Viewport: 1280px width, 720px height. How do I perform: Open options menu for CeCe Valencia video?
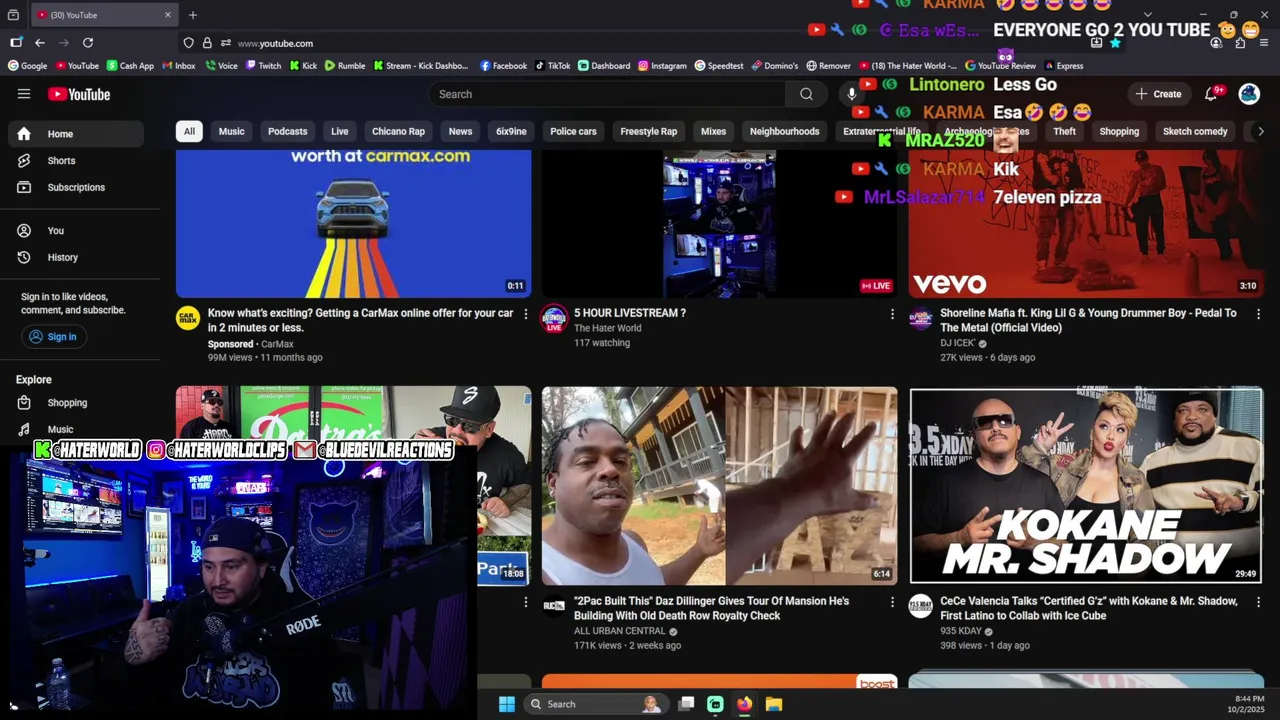(1258, 602)
